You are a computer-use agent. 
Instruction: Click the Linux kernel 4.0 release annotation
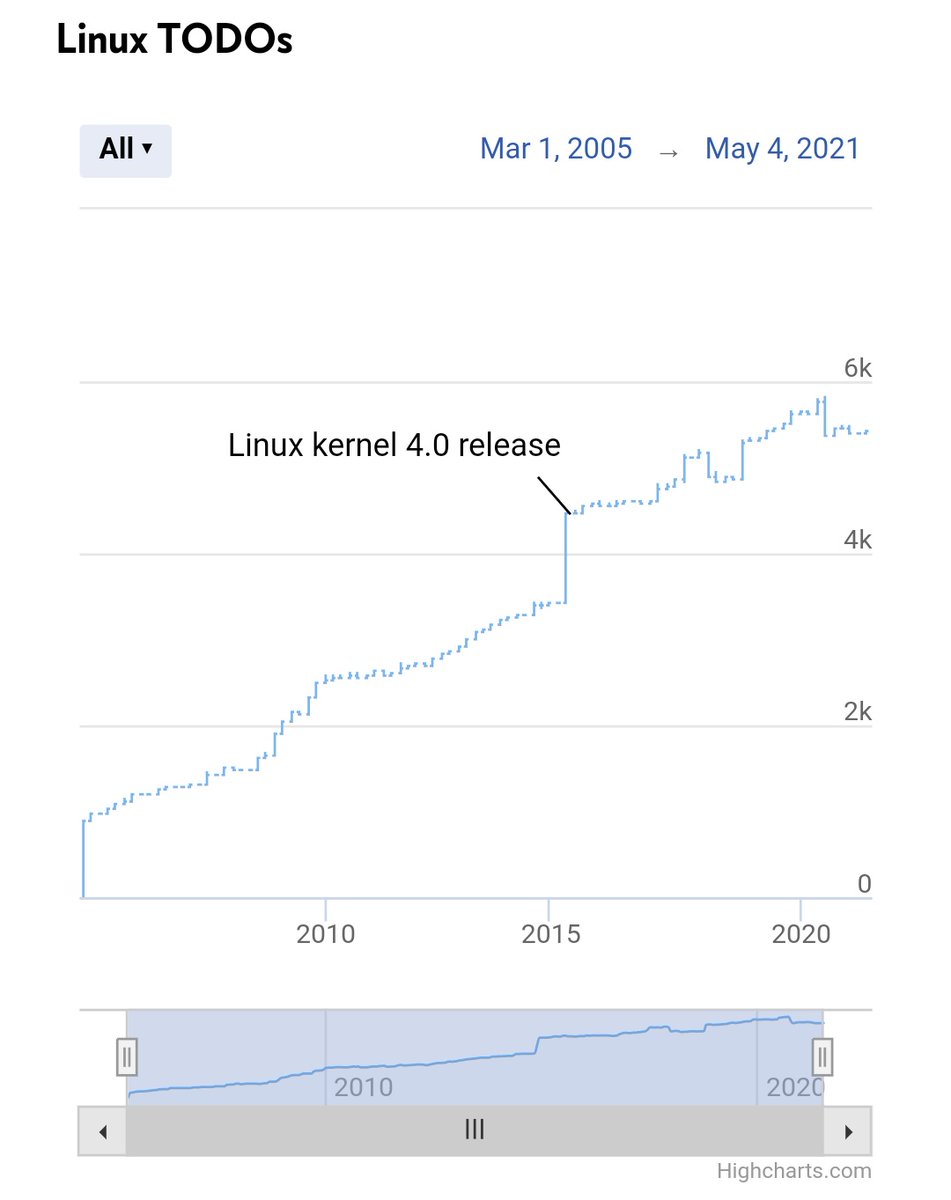click(394, 444)
